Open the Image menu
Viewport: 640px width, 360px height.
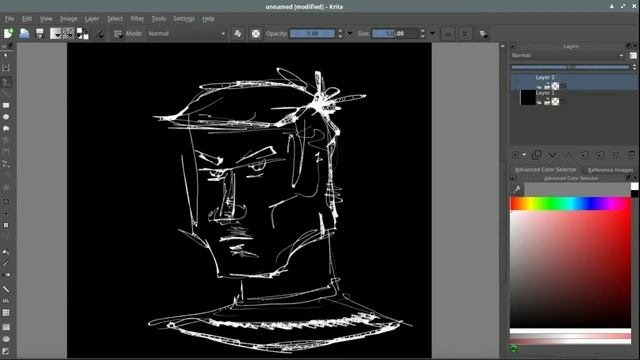(x=69, y=19)
